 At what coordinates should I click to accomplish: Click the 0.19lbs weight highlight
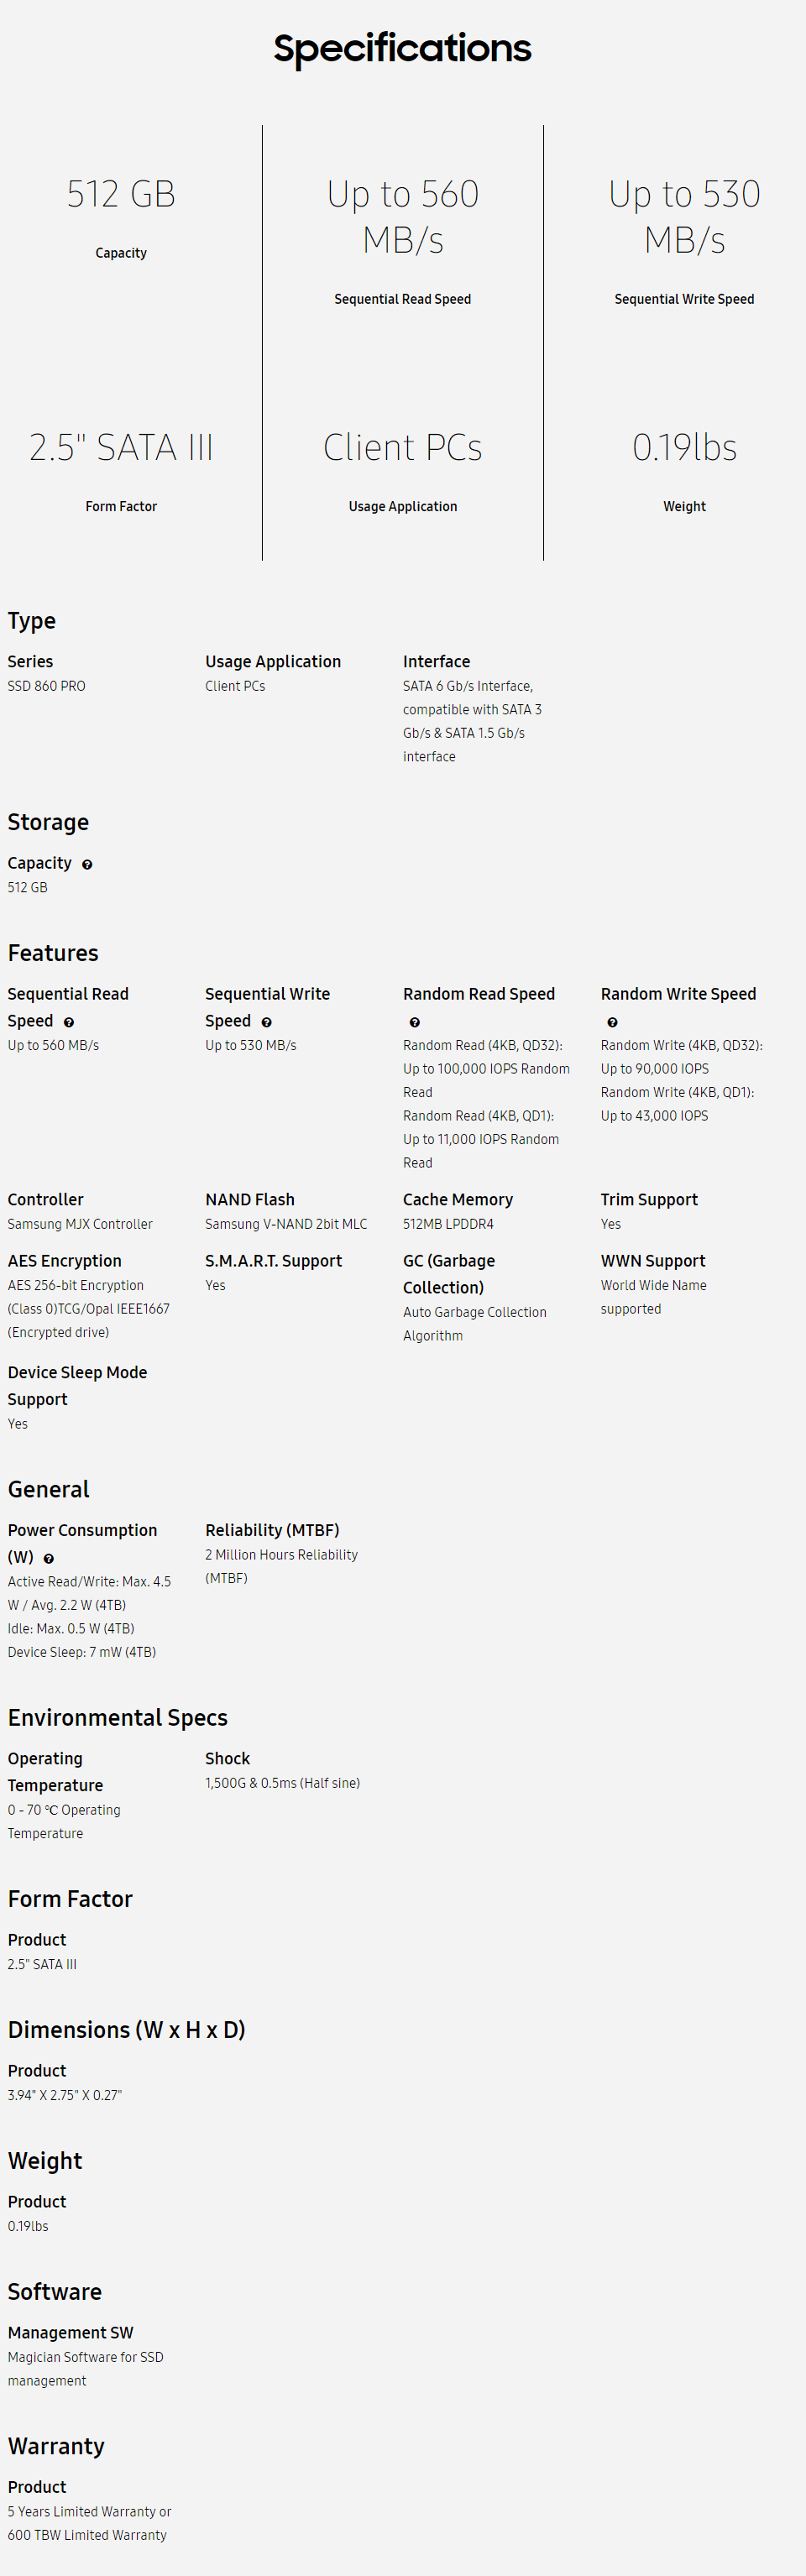[x=685, y=447]
